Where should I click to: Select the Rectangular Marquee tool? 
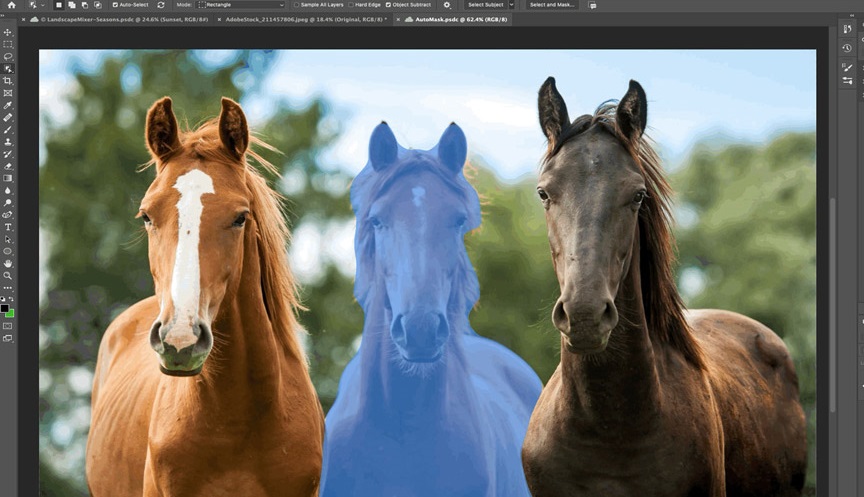8,45
